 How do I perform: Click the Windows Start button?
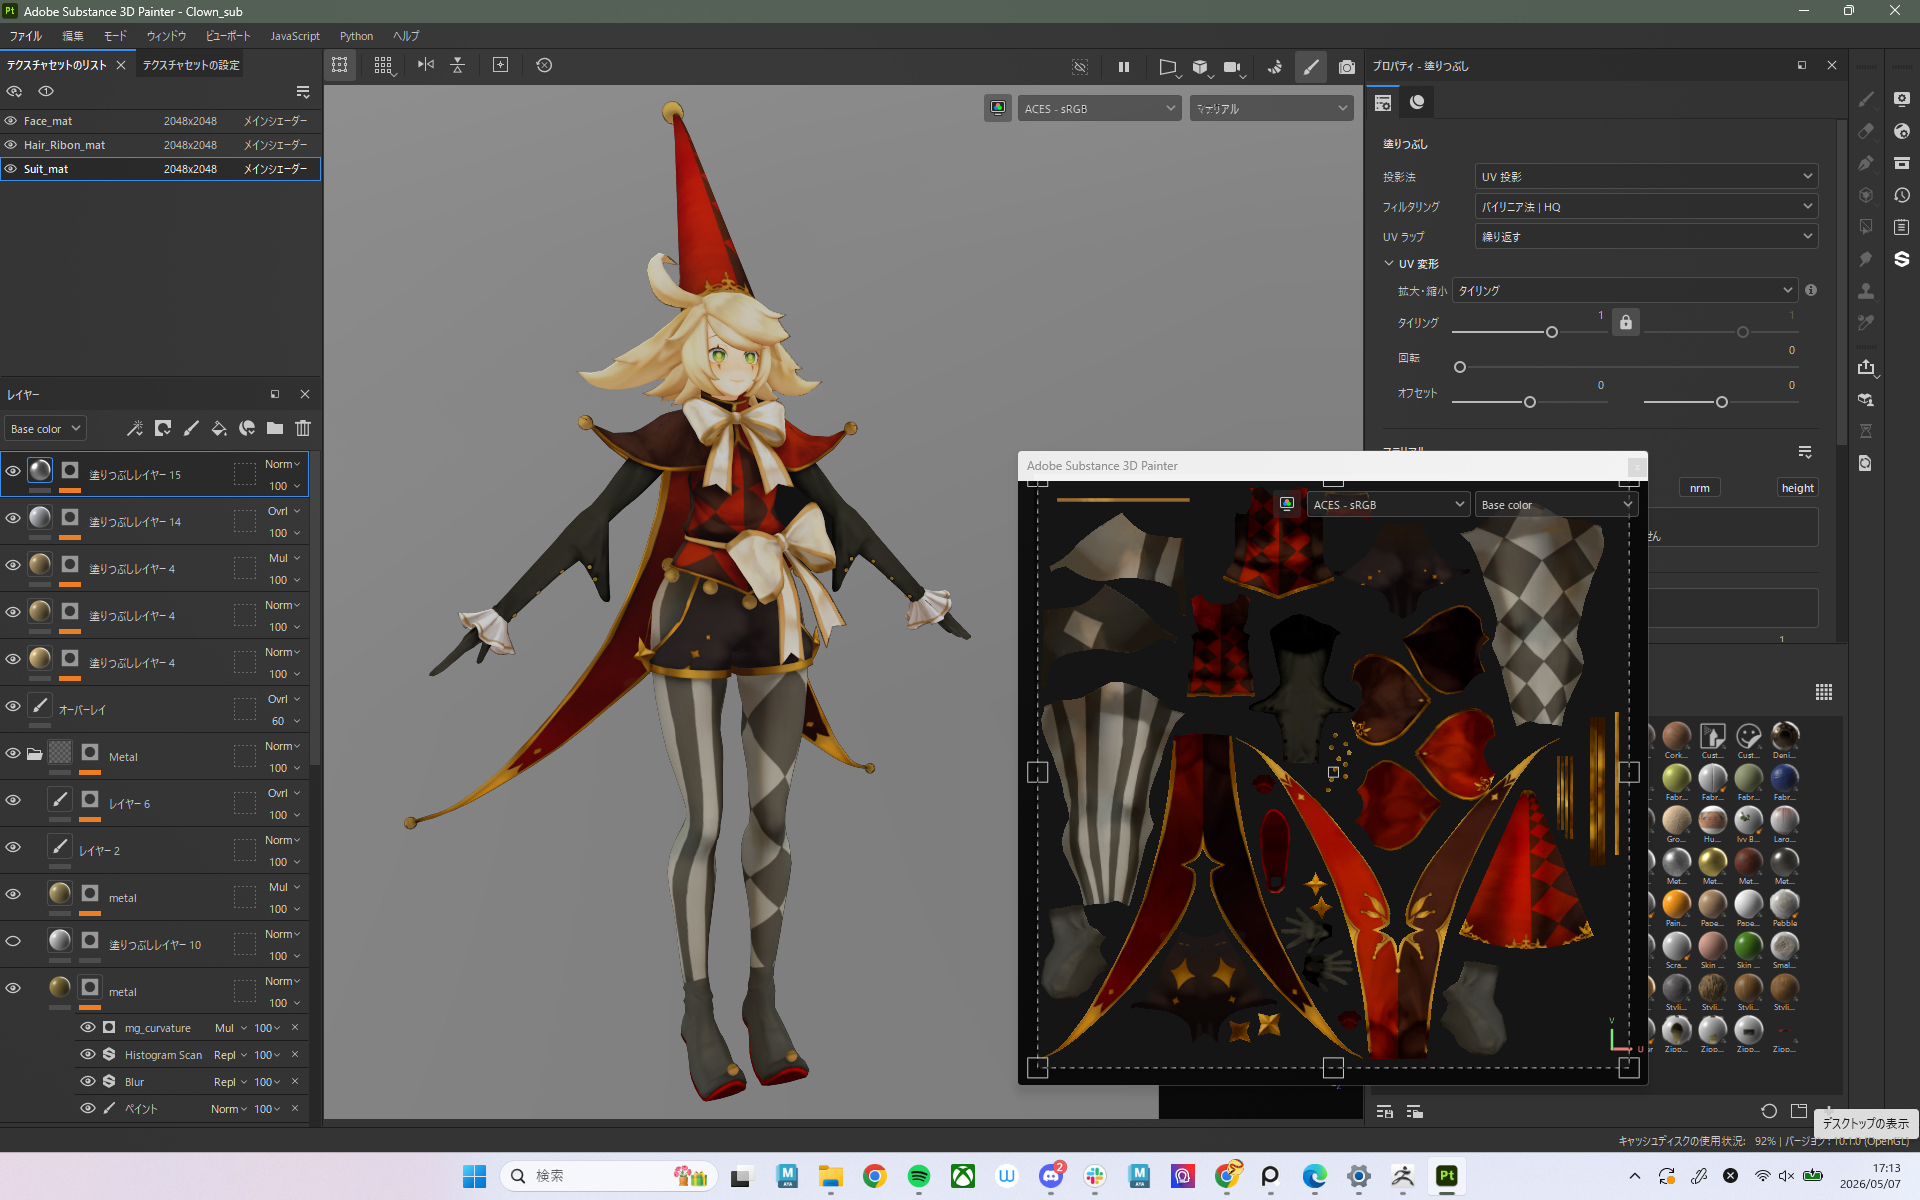point(474,1176)
